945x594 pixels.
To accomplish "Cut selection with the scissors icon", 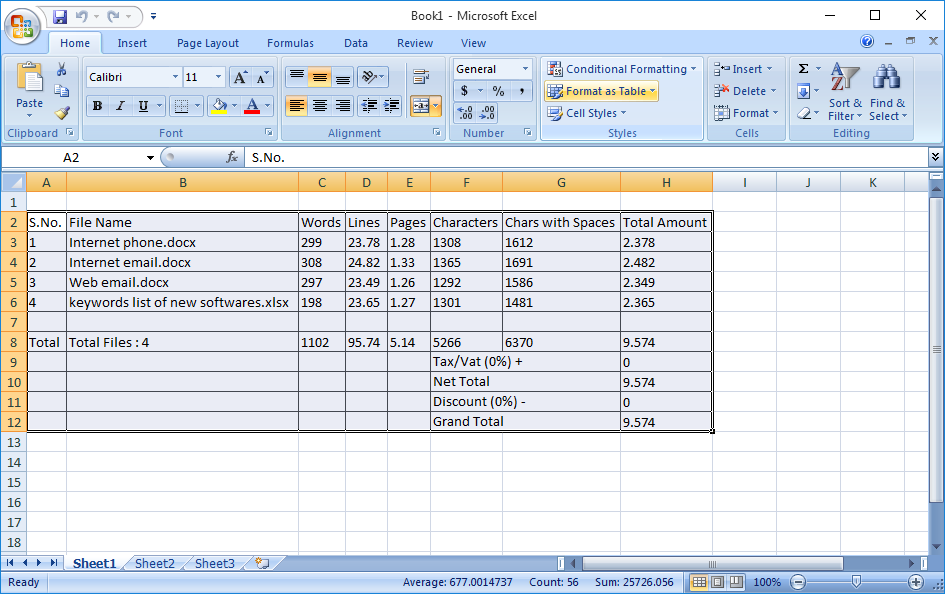I will click(61, 69).
